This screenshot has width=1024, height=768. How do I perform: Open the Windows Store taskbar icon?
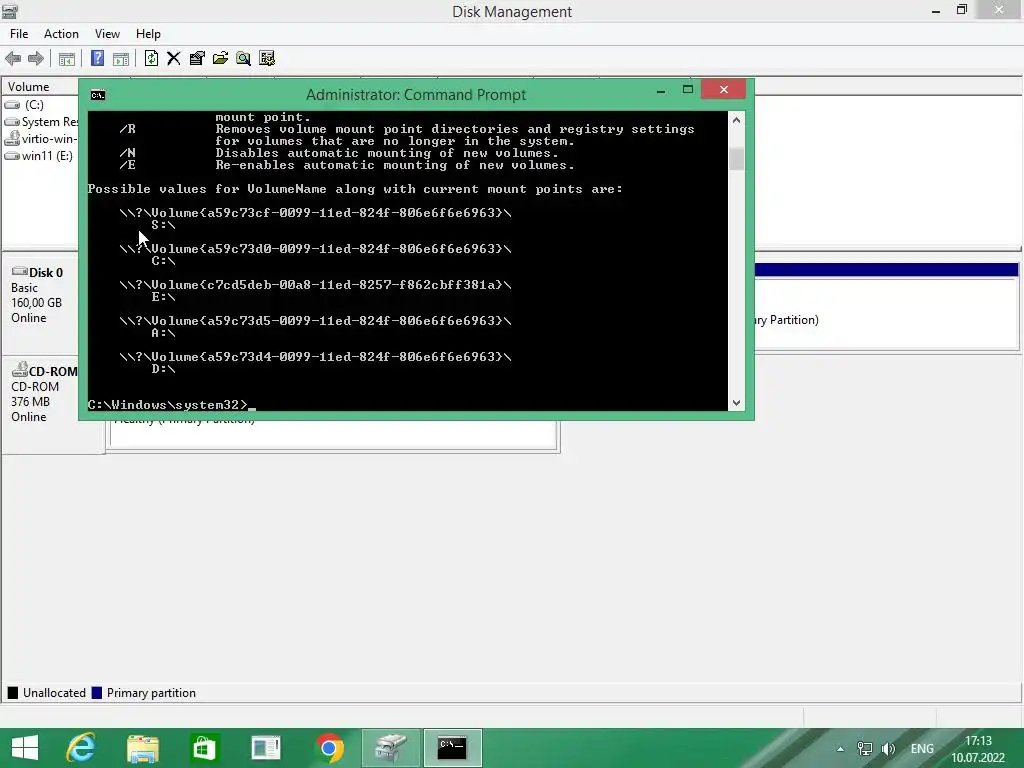pos(204,748)
